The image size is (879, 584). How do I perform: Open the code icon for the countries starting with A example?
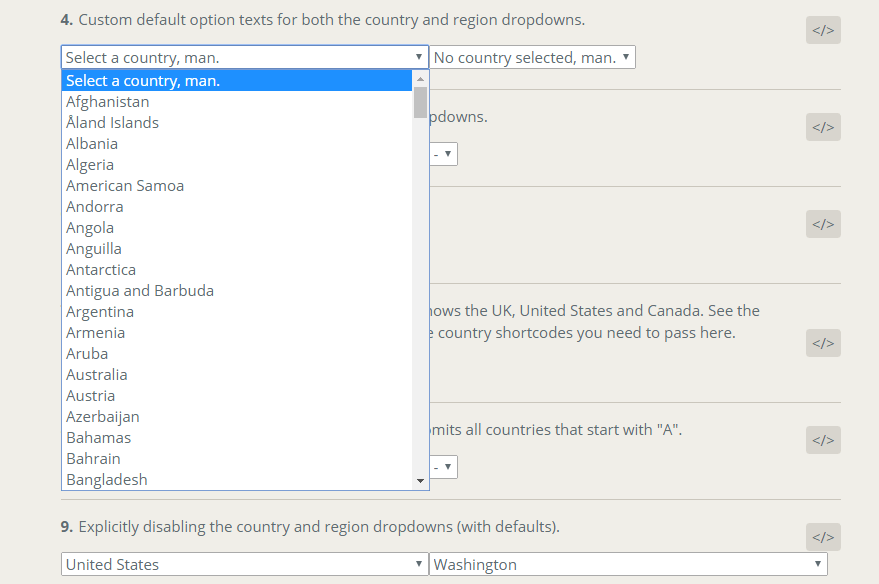click(x=822, y=439)
